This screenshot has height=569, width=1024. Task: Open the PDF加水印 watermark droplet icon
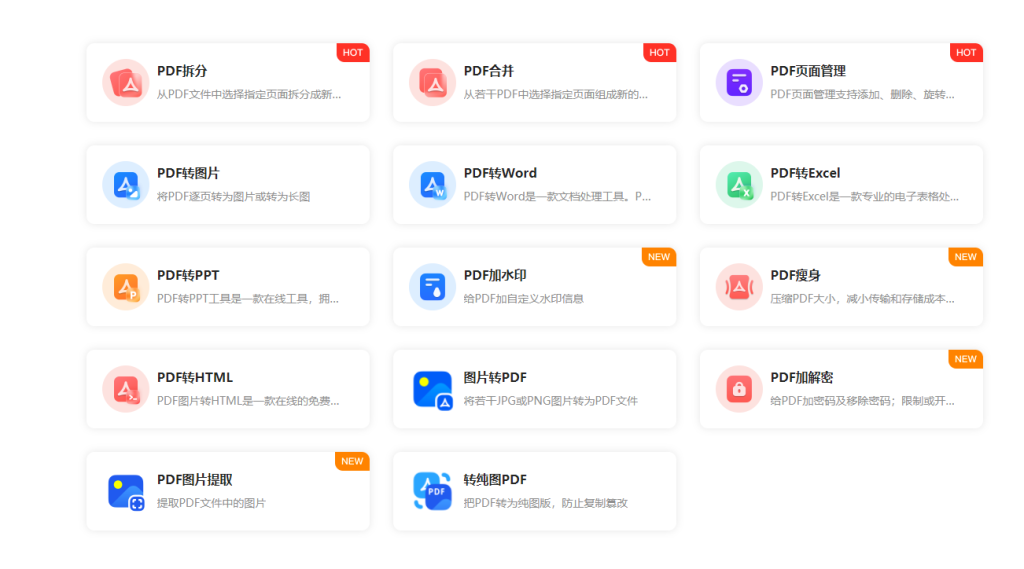click(433, 287)
